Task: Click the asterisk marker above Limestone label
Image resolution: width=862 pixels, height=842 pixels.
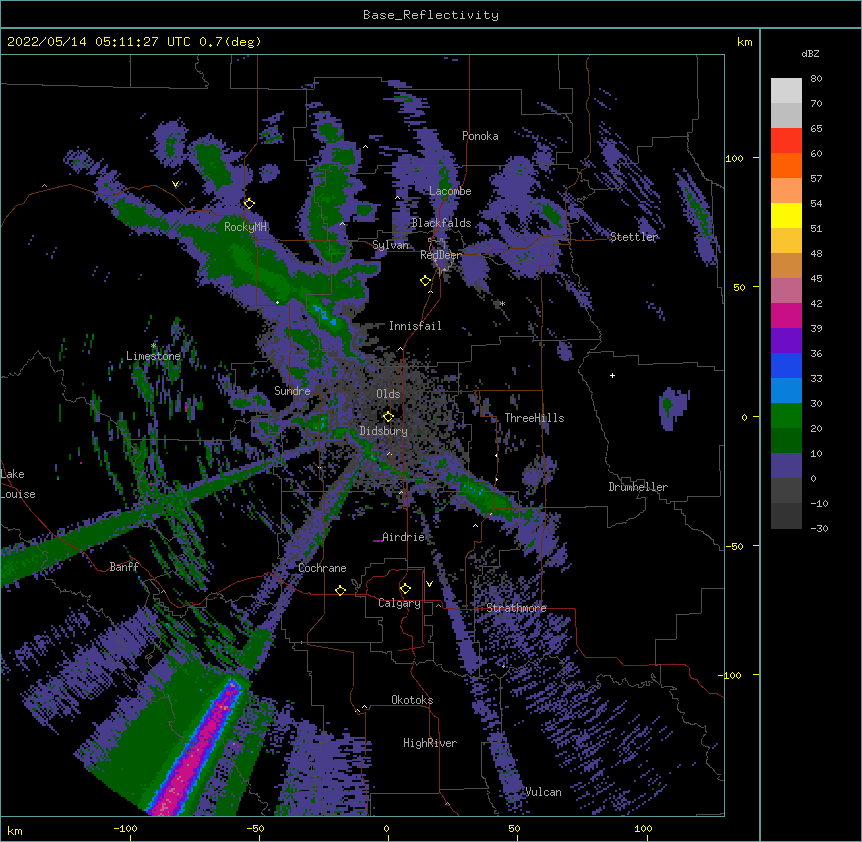Action: click(x=153, y=346)
